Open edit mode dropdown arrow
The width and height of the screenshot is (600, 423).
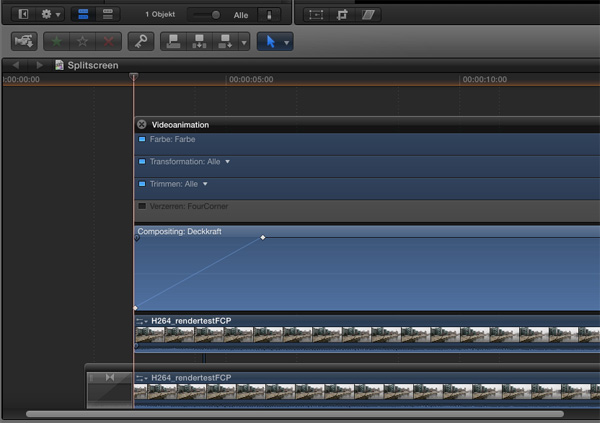pos(244,42)
